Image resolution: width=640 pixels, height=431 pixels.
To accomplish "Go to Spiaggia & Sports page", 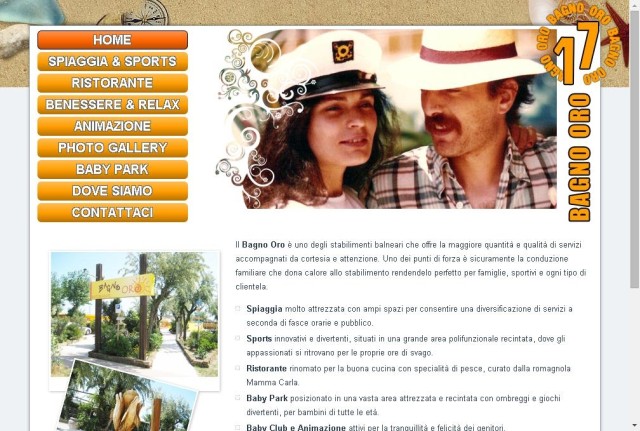I will coord(112,61).
